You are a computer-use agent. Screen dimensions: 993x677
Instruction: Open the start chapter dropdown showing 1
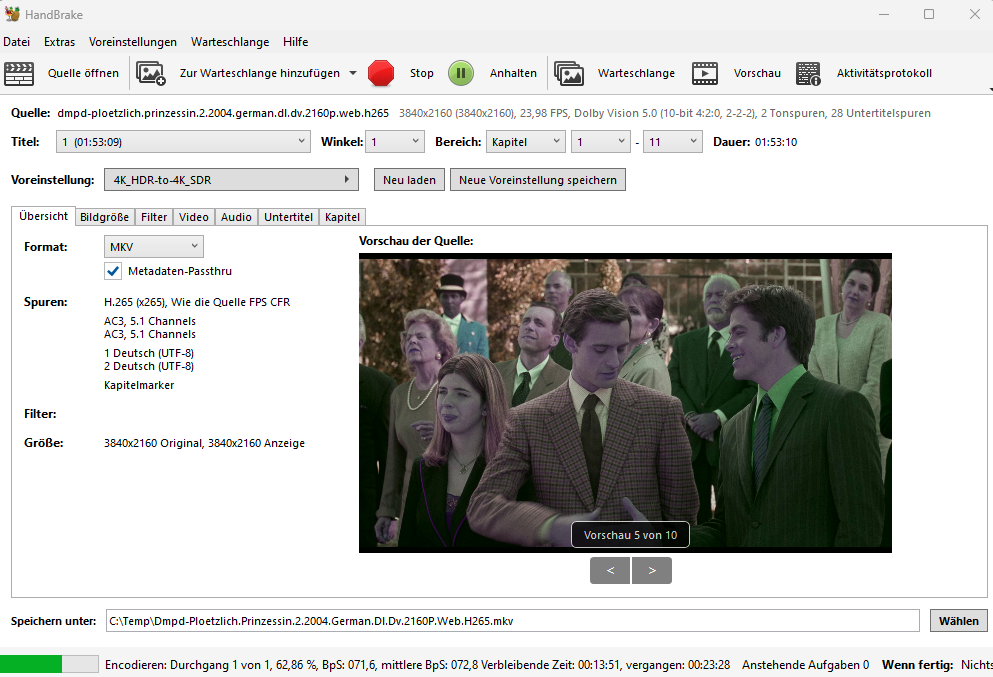pyautogui.click(x=600, y=142)
